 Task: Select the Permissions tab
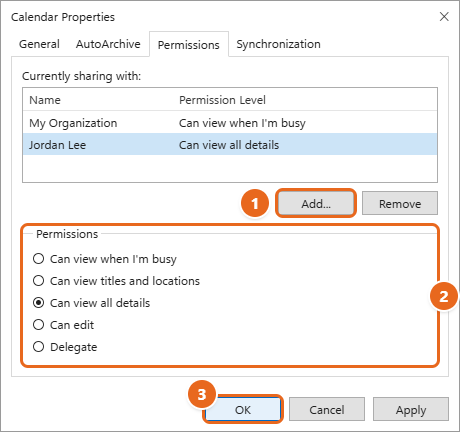point(189,45)
